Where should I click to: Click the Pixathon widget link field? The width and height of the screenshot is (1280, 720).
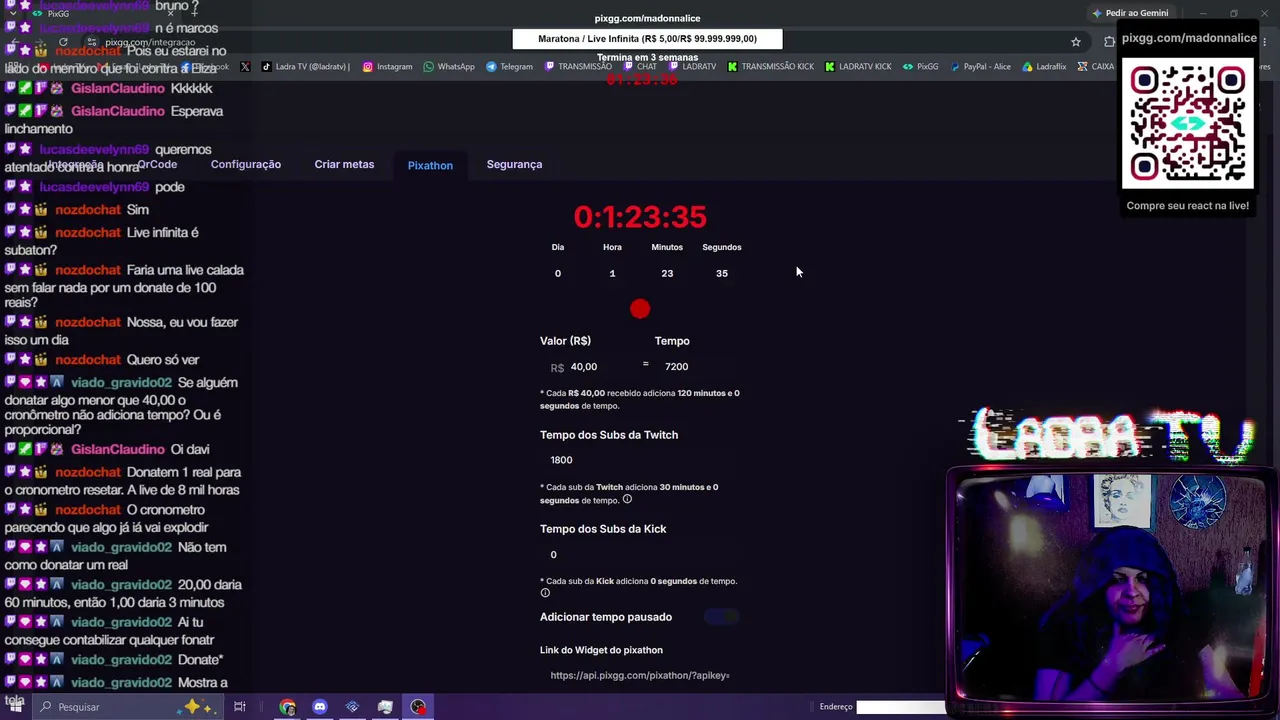click(640, 675)
